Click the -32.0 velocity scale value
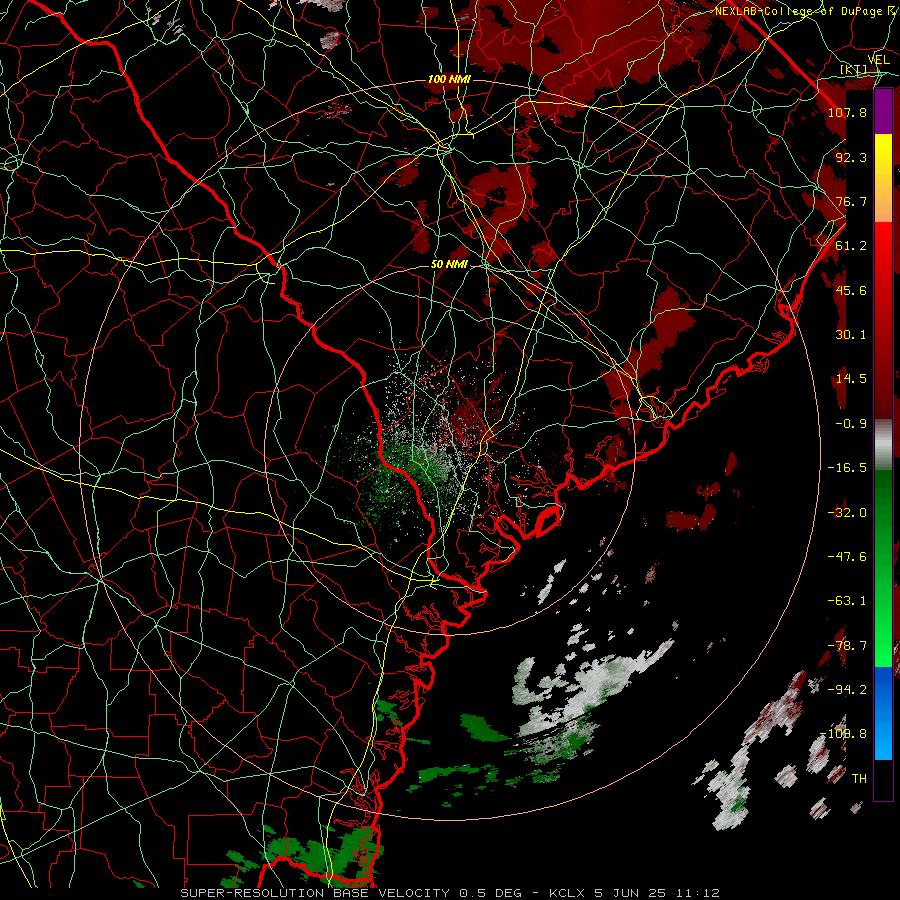The image size is (900, 900). 847,513
